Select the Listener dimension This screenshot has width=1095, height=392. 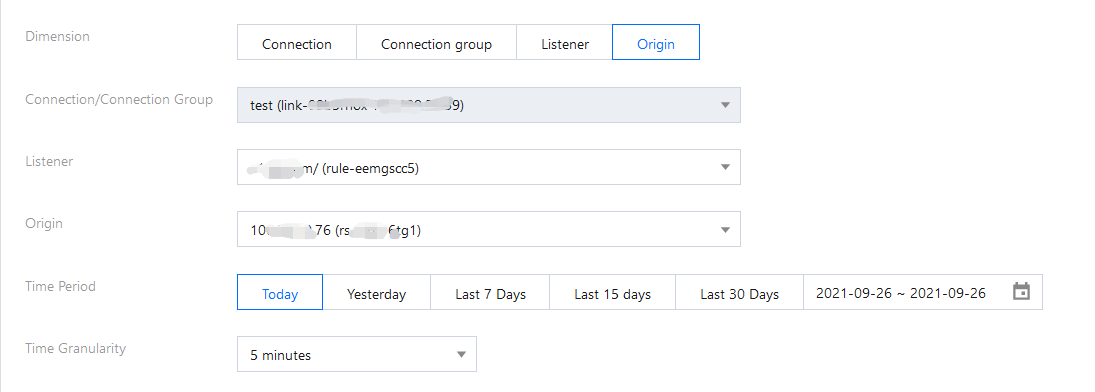[x=564, y=43]
